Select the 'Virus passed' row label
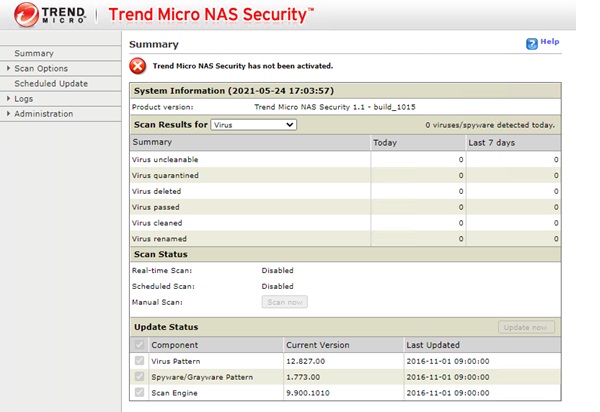This screenshot has width=600, height=412. (156, 207)
